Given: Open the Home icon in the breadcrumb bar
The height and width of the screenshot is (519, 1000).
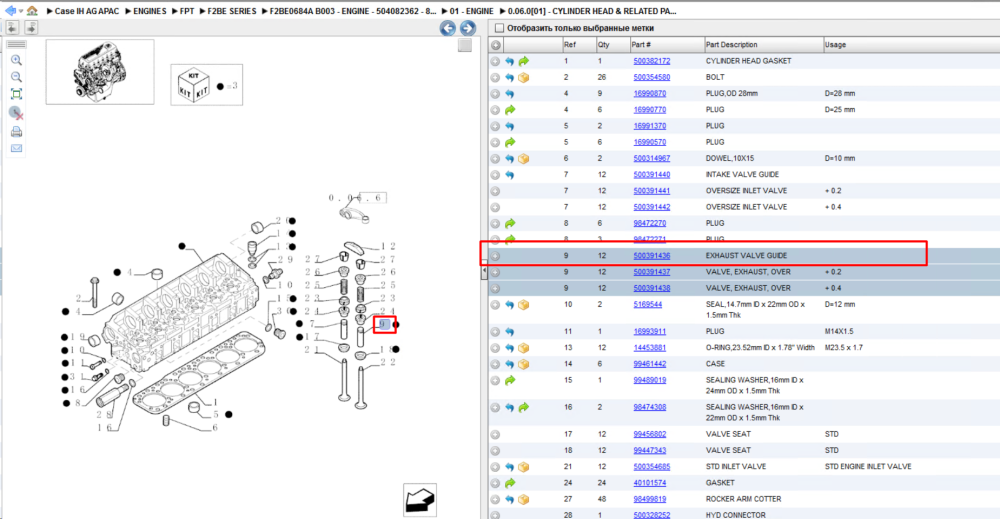Looking at the screenshot, I should pos(32,11).
